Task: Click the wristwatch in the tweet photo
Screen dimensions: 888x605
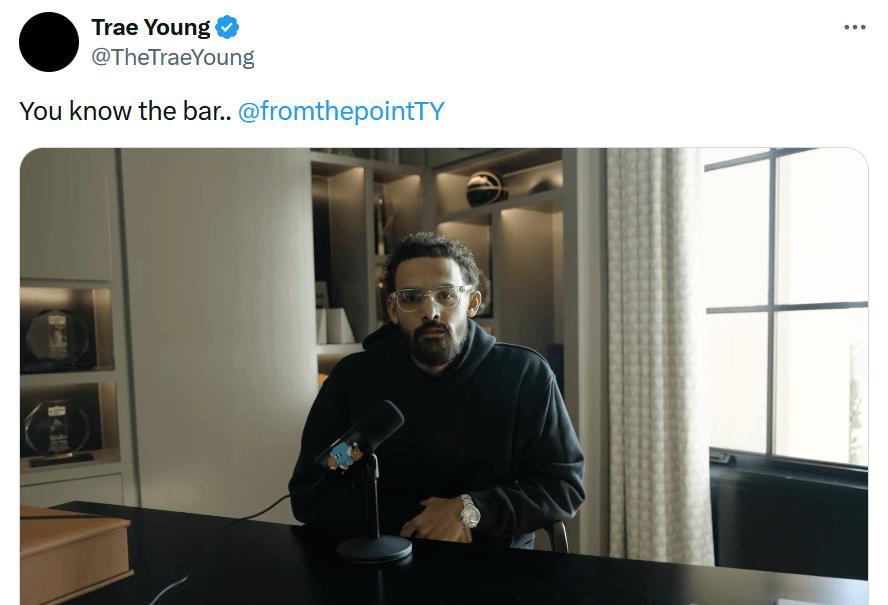Action: pos(469,510)
